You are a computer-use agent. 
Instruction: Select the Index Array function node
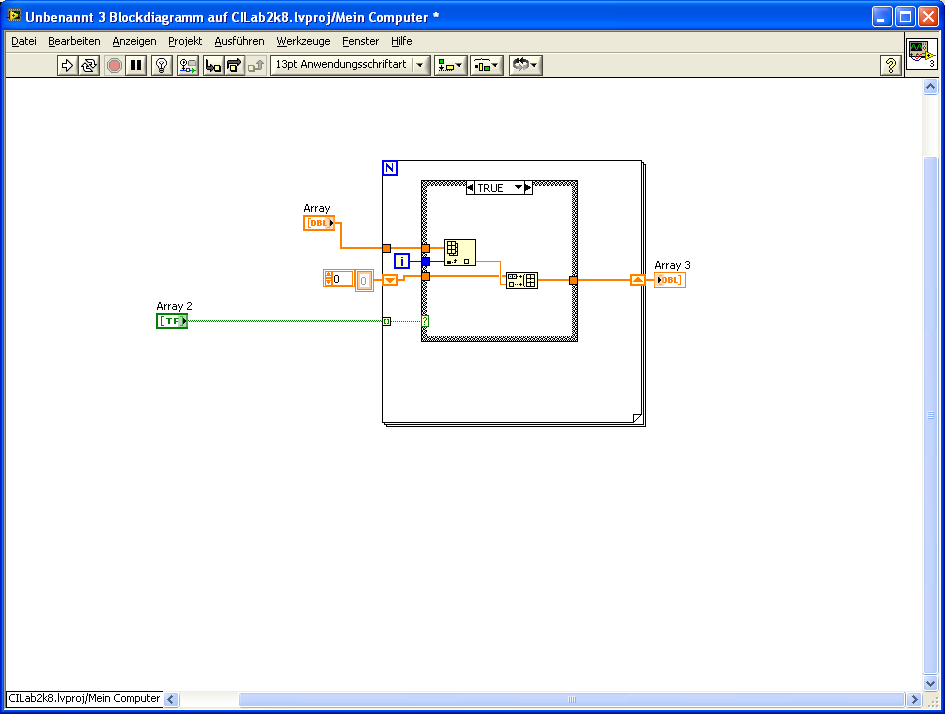[x=460, y=252]
